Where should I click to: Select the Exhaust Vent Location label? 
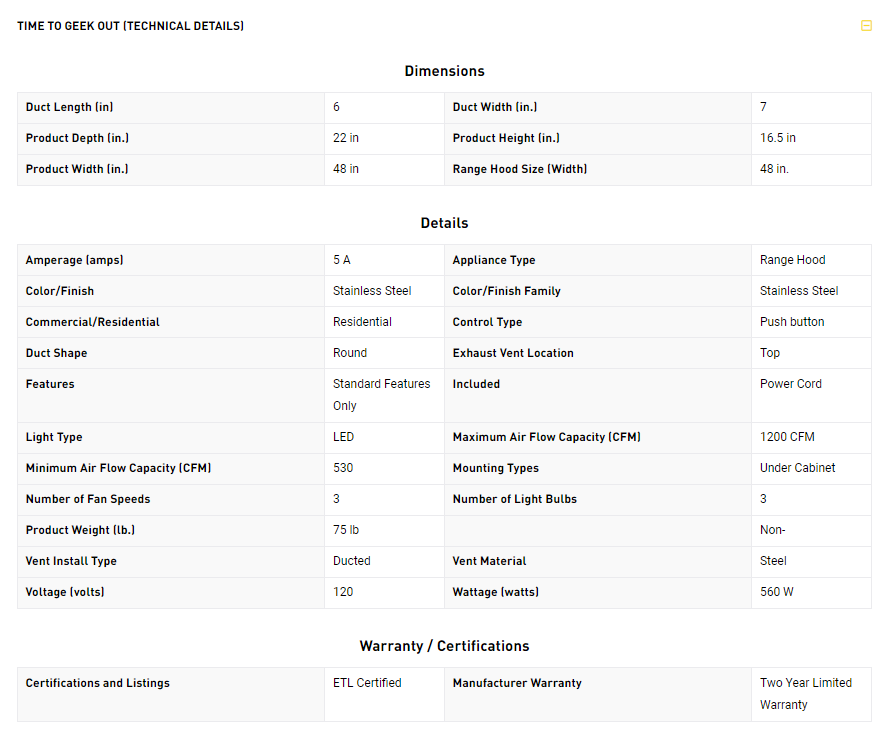click(513, 353)
